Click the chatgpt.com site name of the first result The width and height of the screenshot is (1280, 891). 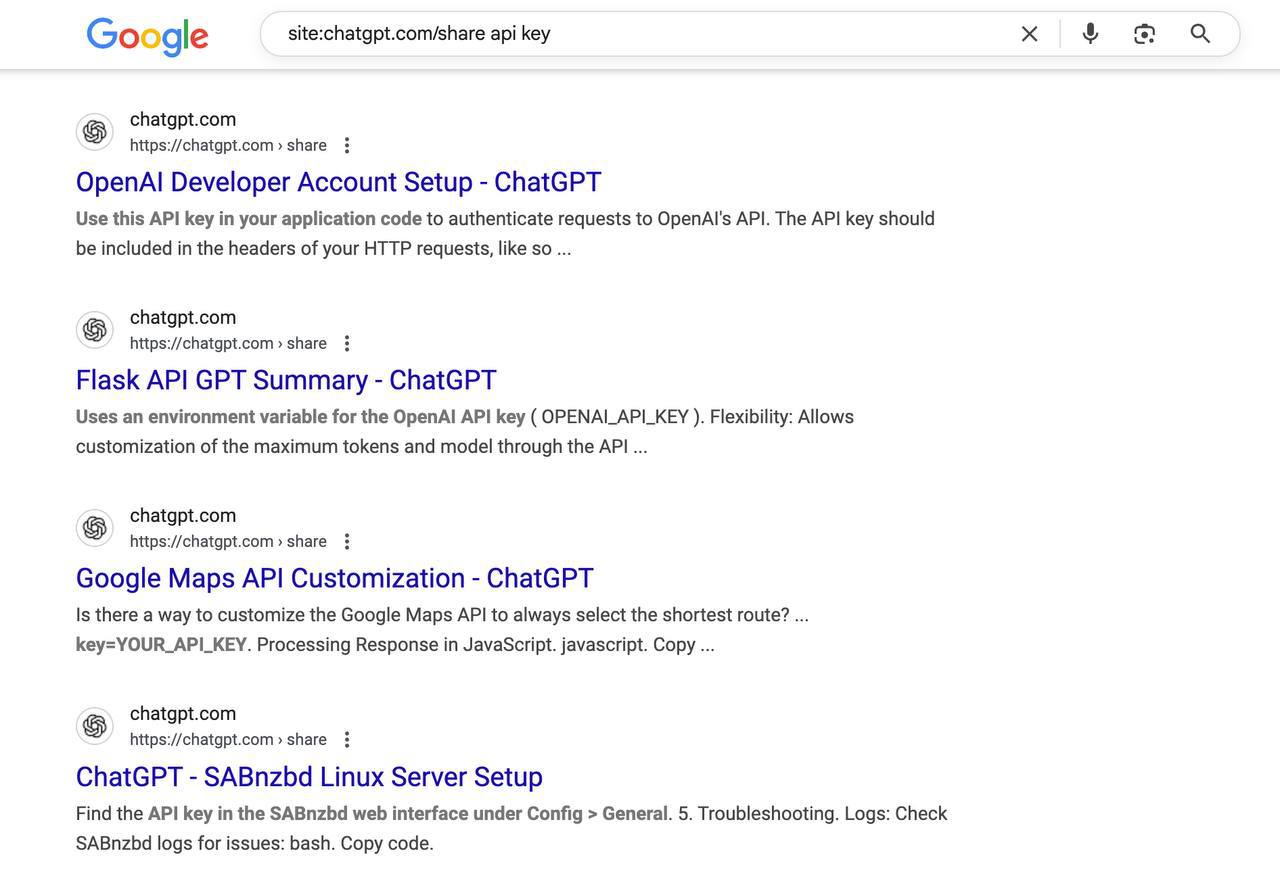click(183, 120)
